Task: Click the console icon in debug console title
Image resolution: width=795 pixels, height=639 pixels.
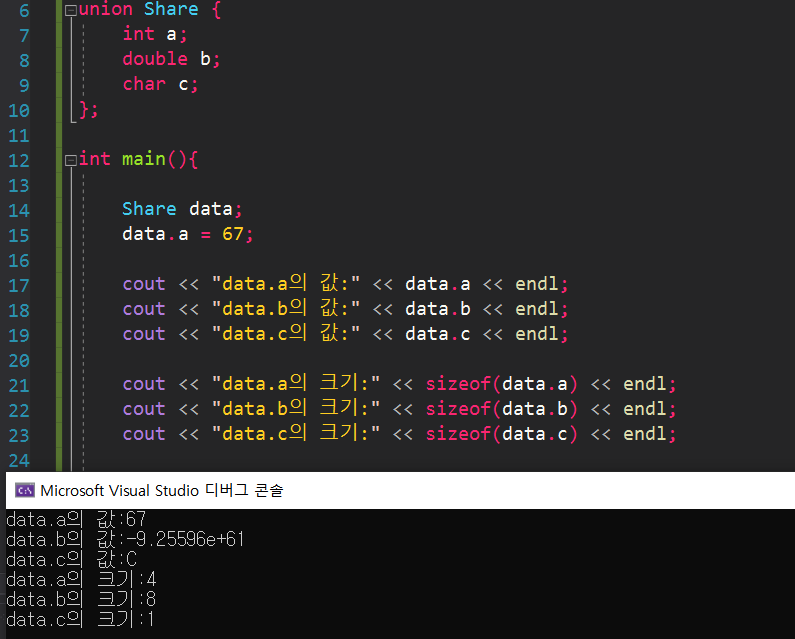Action: [25, 490]
